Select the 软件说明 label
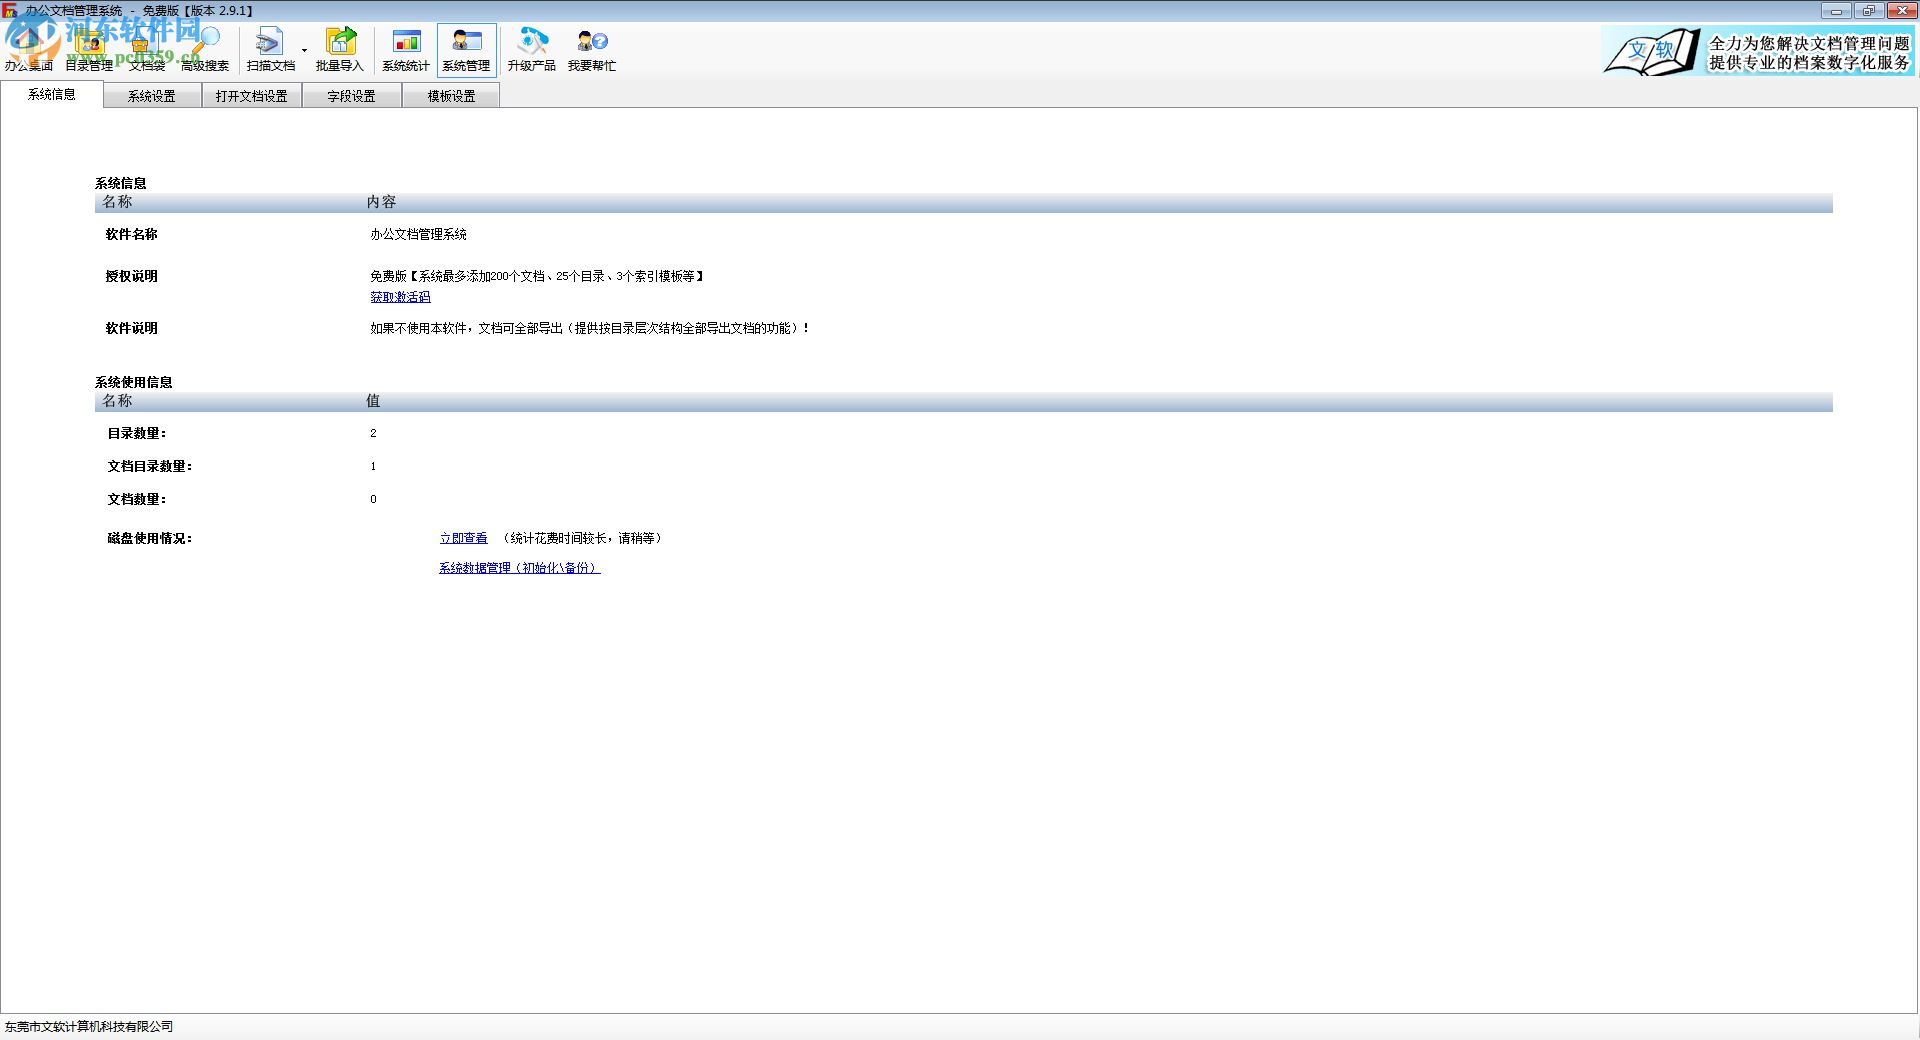This screenshot has width=1920, height=1040. [x=132, y=328]
